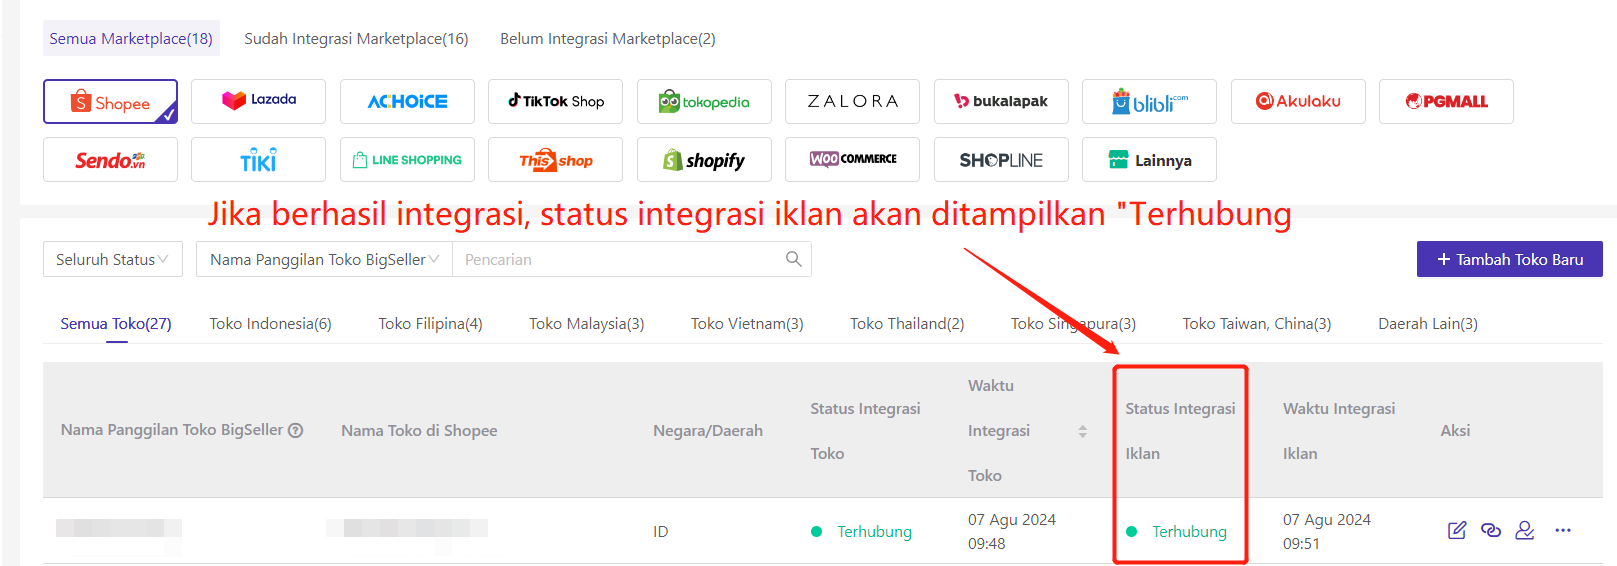Open the Toko Filipina(4) tab
Screen dimensions: 1617x566
click(430, 323)
